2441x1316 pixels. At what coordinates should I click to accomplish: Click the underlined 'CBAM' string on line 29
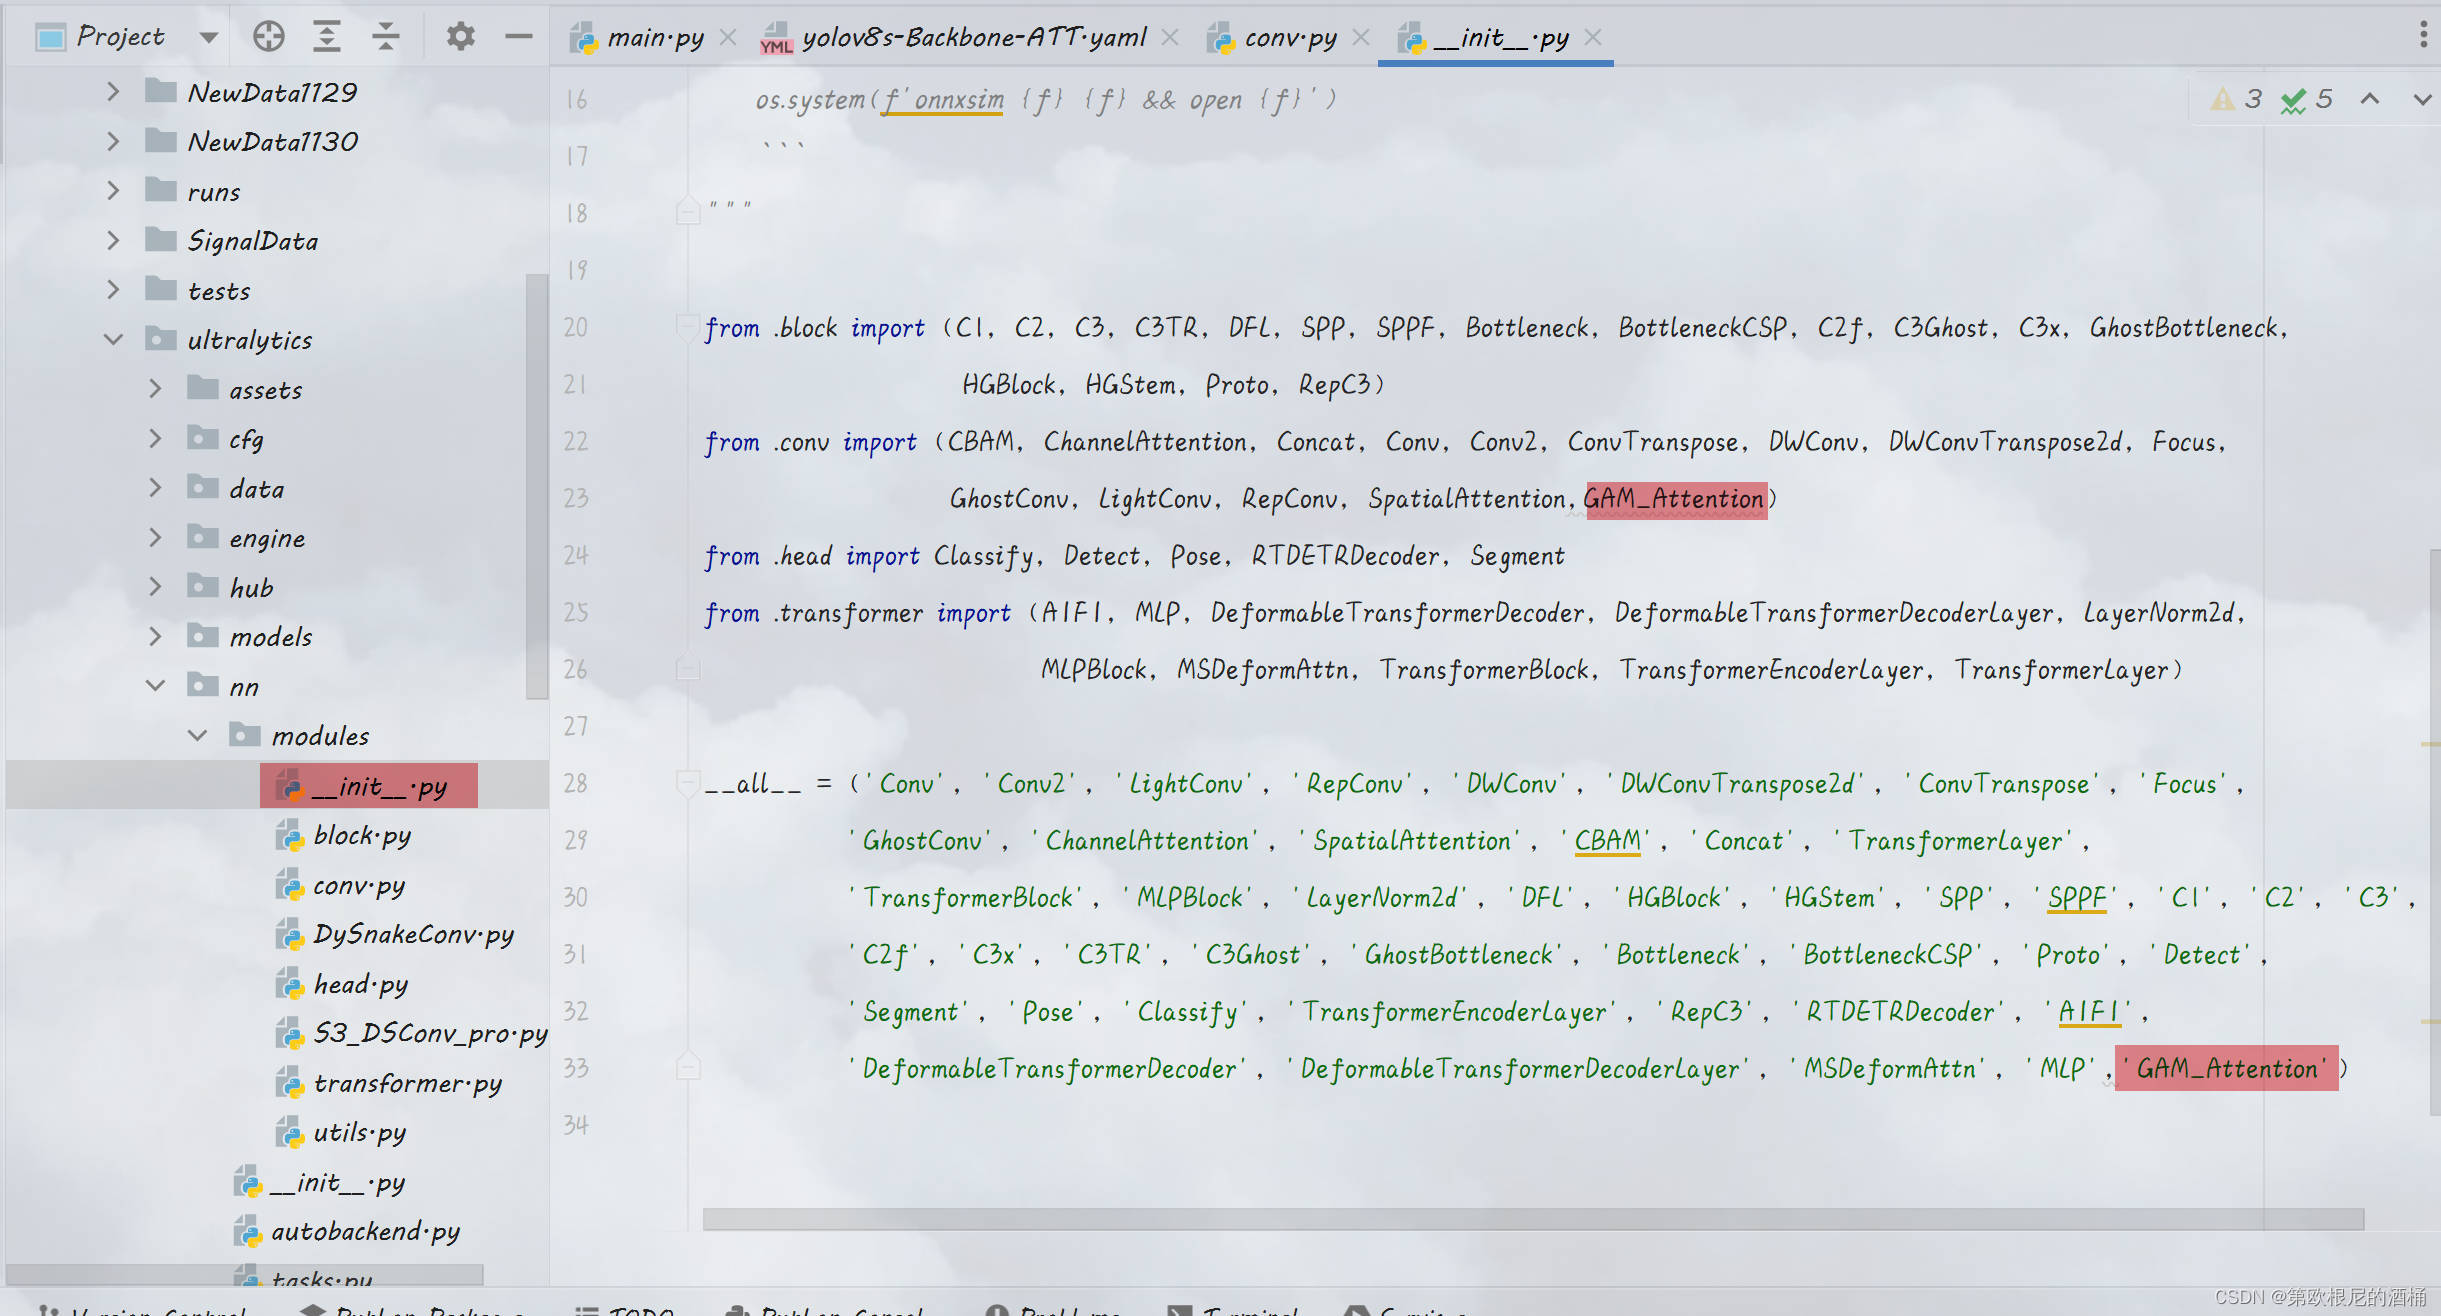1607,841
